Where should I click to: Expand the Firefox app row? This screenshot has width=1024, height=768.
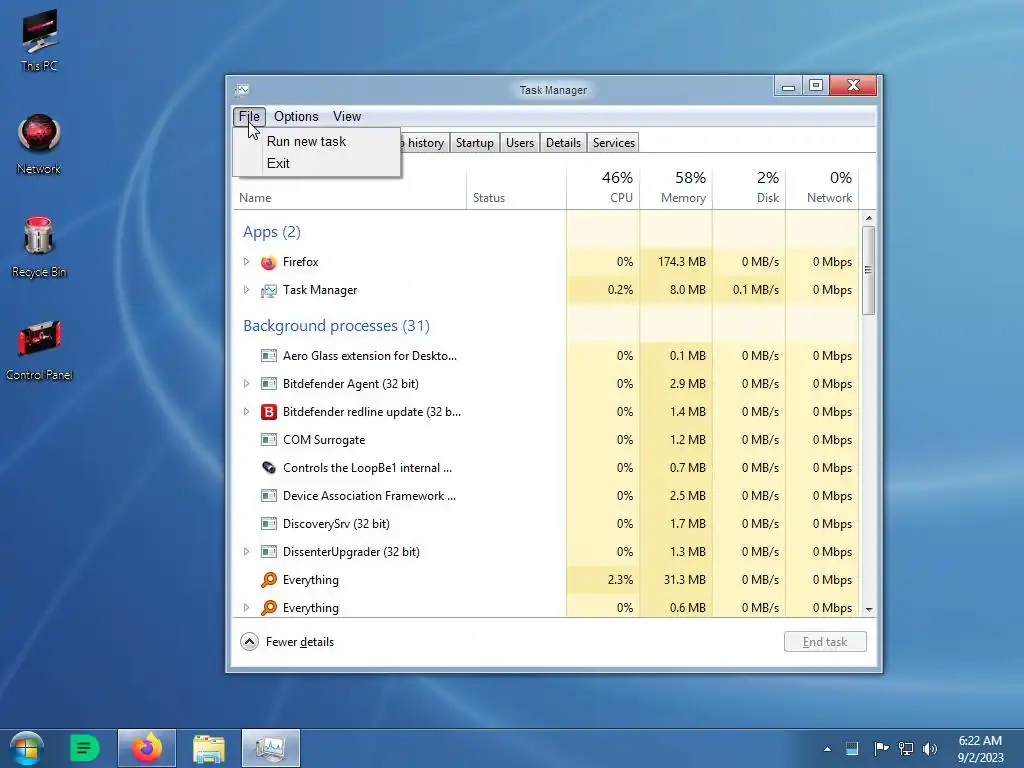246,262
